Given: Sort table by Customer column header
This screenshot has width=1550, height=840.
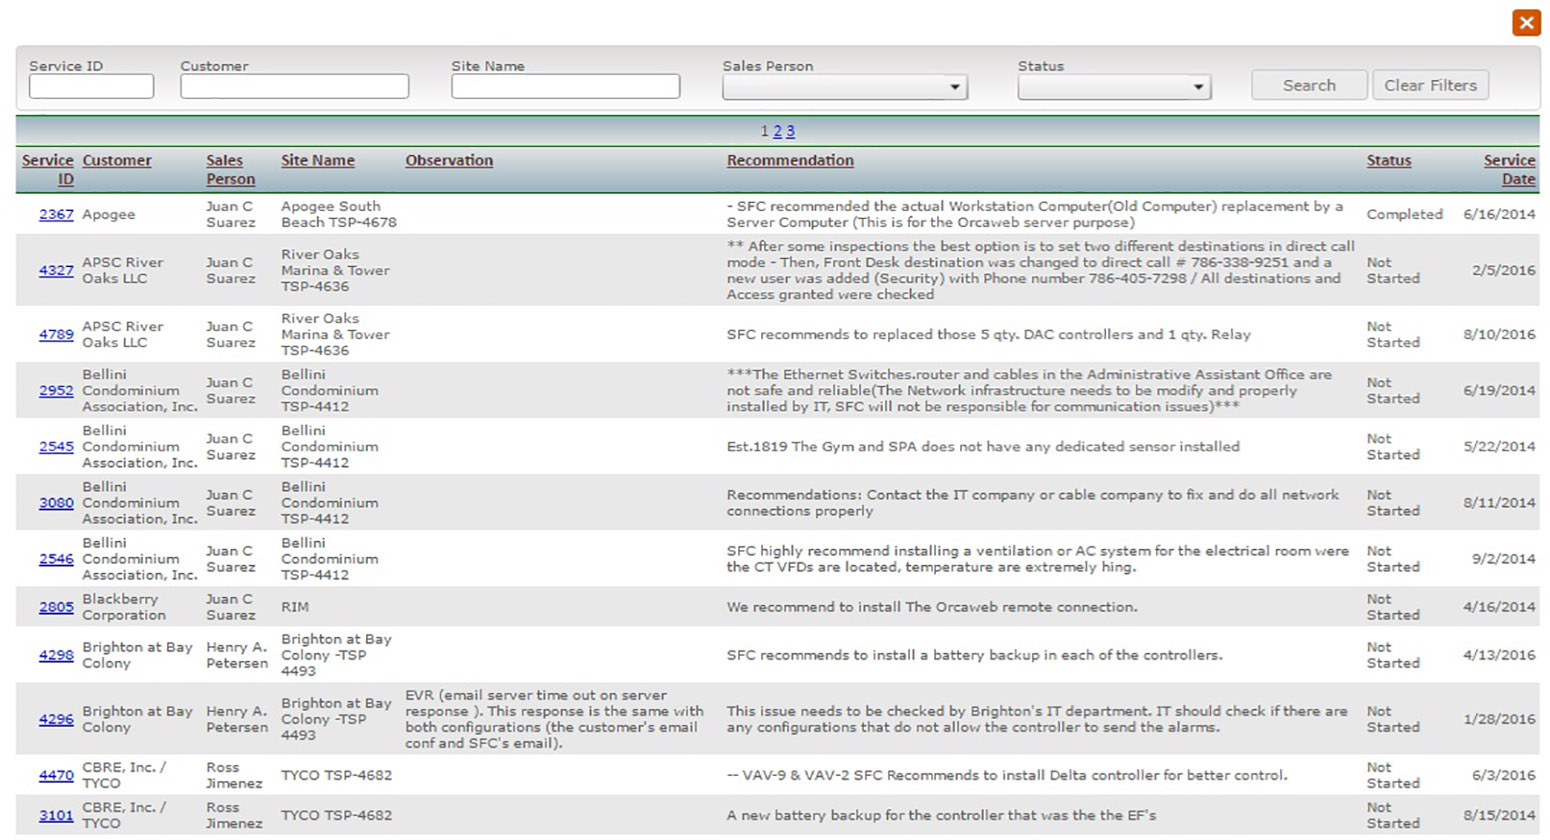Looking at the screenshot, I should [117, 160].
